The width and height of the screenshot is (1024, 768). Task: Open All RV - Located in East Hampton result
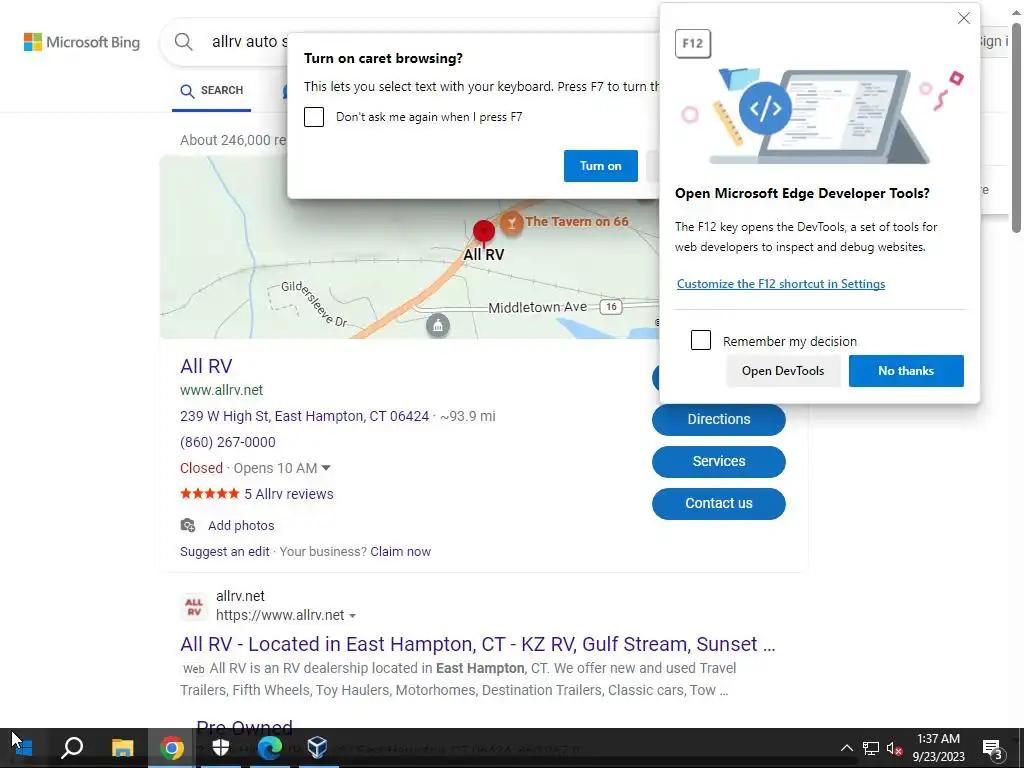click(477, 645)
